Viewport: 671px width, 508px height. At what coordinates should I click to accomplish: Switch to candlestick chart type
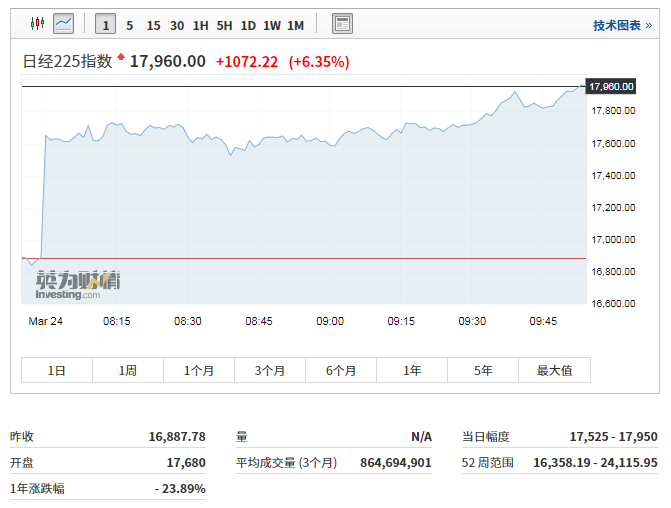(38, 23)
